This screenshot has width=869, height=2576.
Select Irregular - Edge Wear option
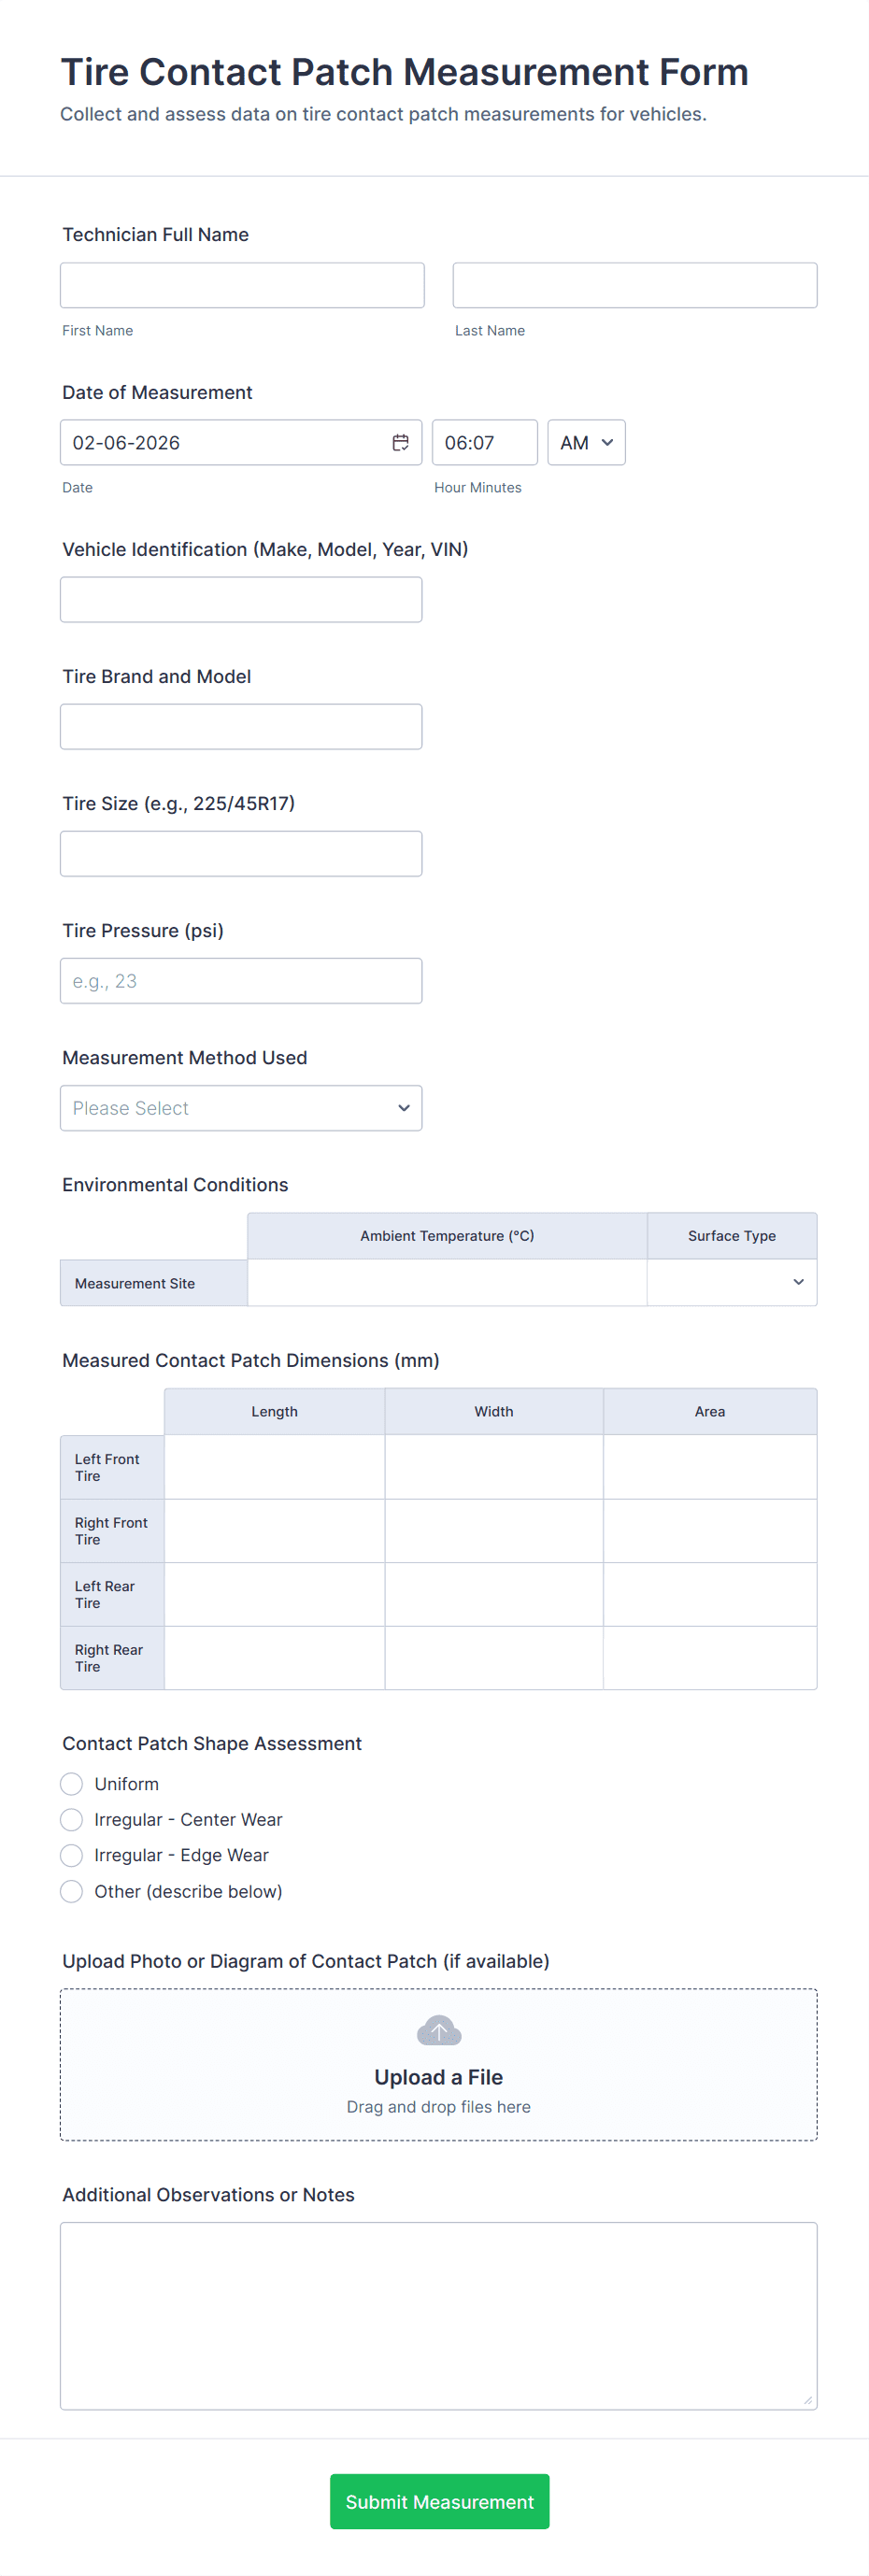[x=72, y=1856]
